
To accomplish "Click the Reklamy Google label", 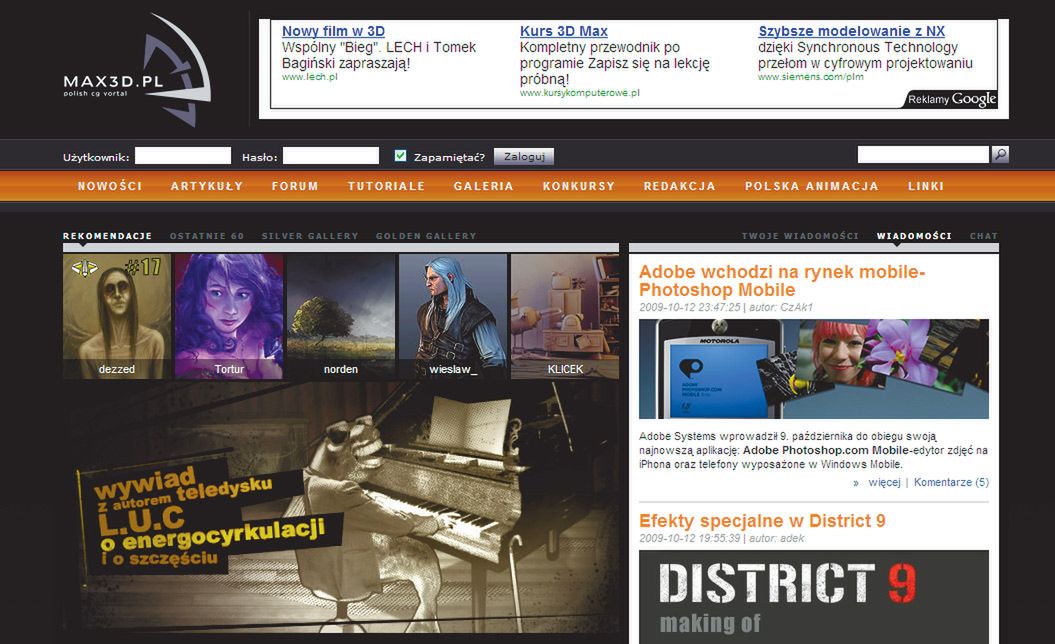I will coord(951,100).
